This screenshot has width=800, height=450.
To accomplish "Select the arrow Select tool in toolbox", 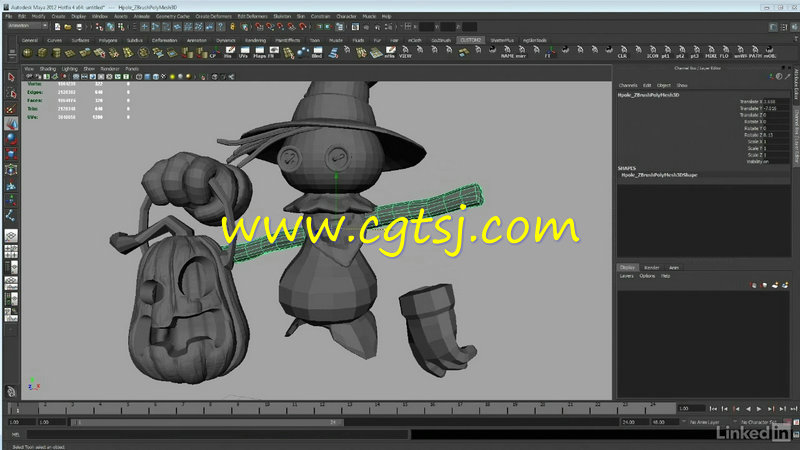I will [x=11, y=78].
